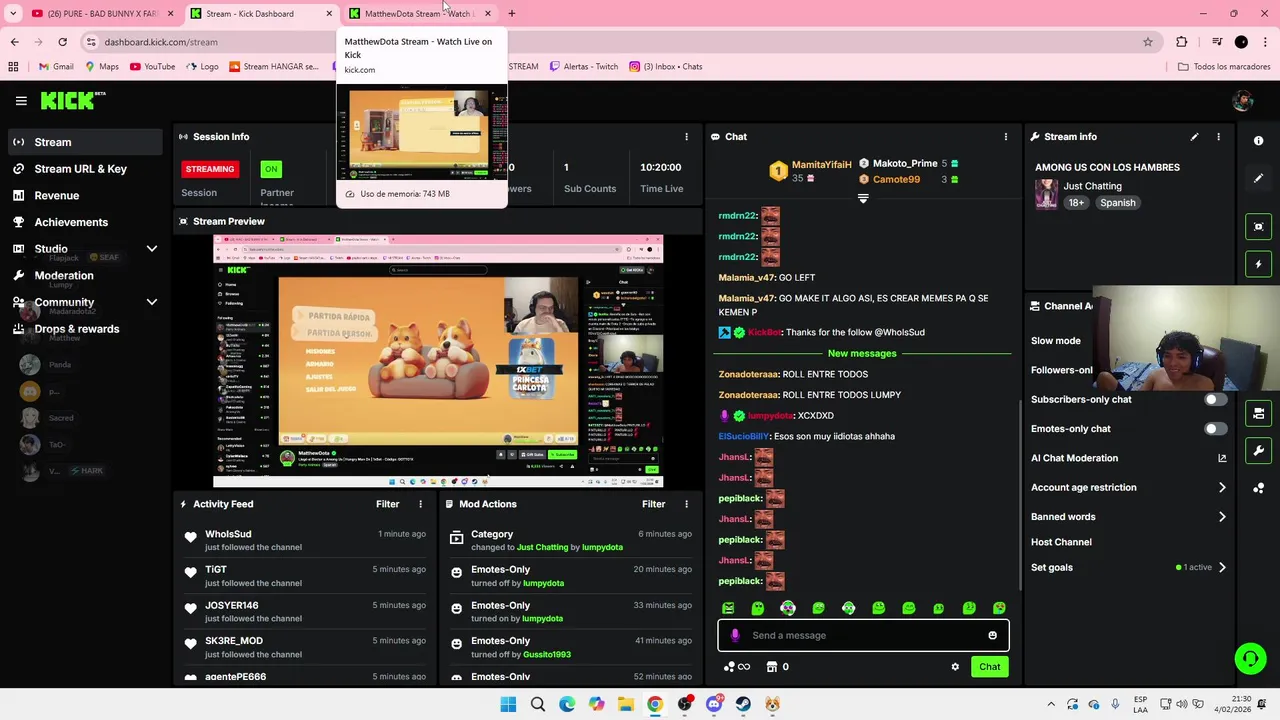This screenshot has width=1280, height=720.
Task: Select the Spanish language tag
Action: [x=1117, y=203]
